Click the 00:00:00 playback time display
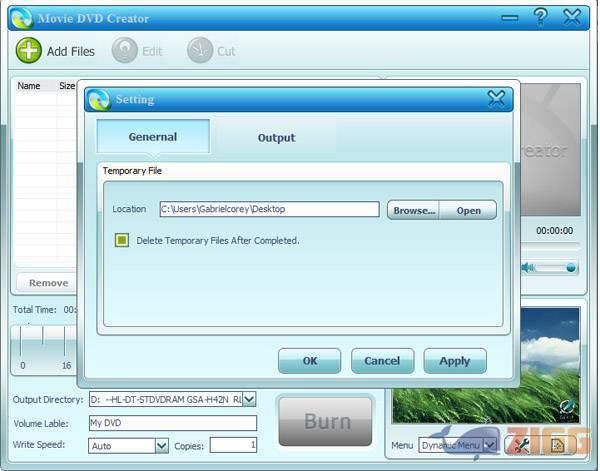Image resolution: width=600 pixels, height=471 pixels. click(554, 231)
